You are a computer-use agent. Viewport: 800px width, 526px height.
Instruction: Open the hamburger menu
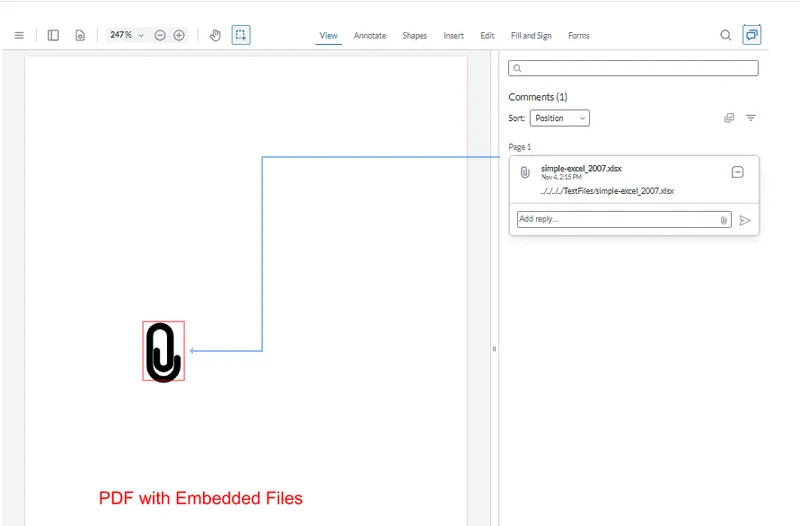pyautogui.click(x=19, y=35)
